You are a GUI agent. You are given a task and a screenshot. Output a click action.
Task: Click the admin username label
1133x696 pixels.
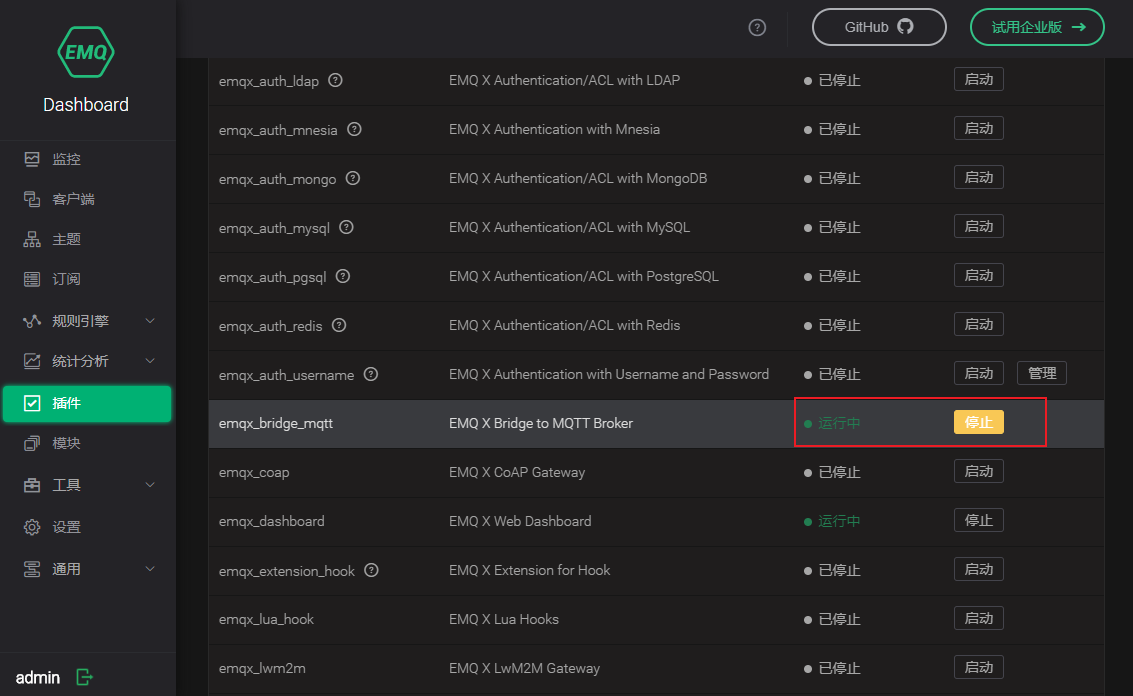[x=38, y=677]
